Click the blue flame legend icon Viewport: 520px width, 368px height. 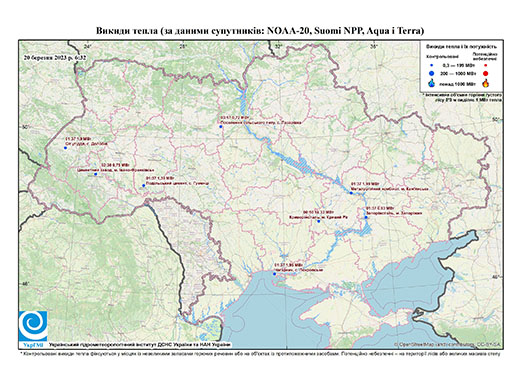coord(432,83)
